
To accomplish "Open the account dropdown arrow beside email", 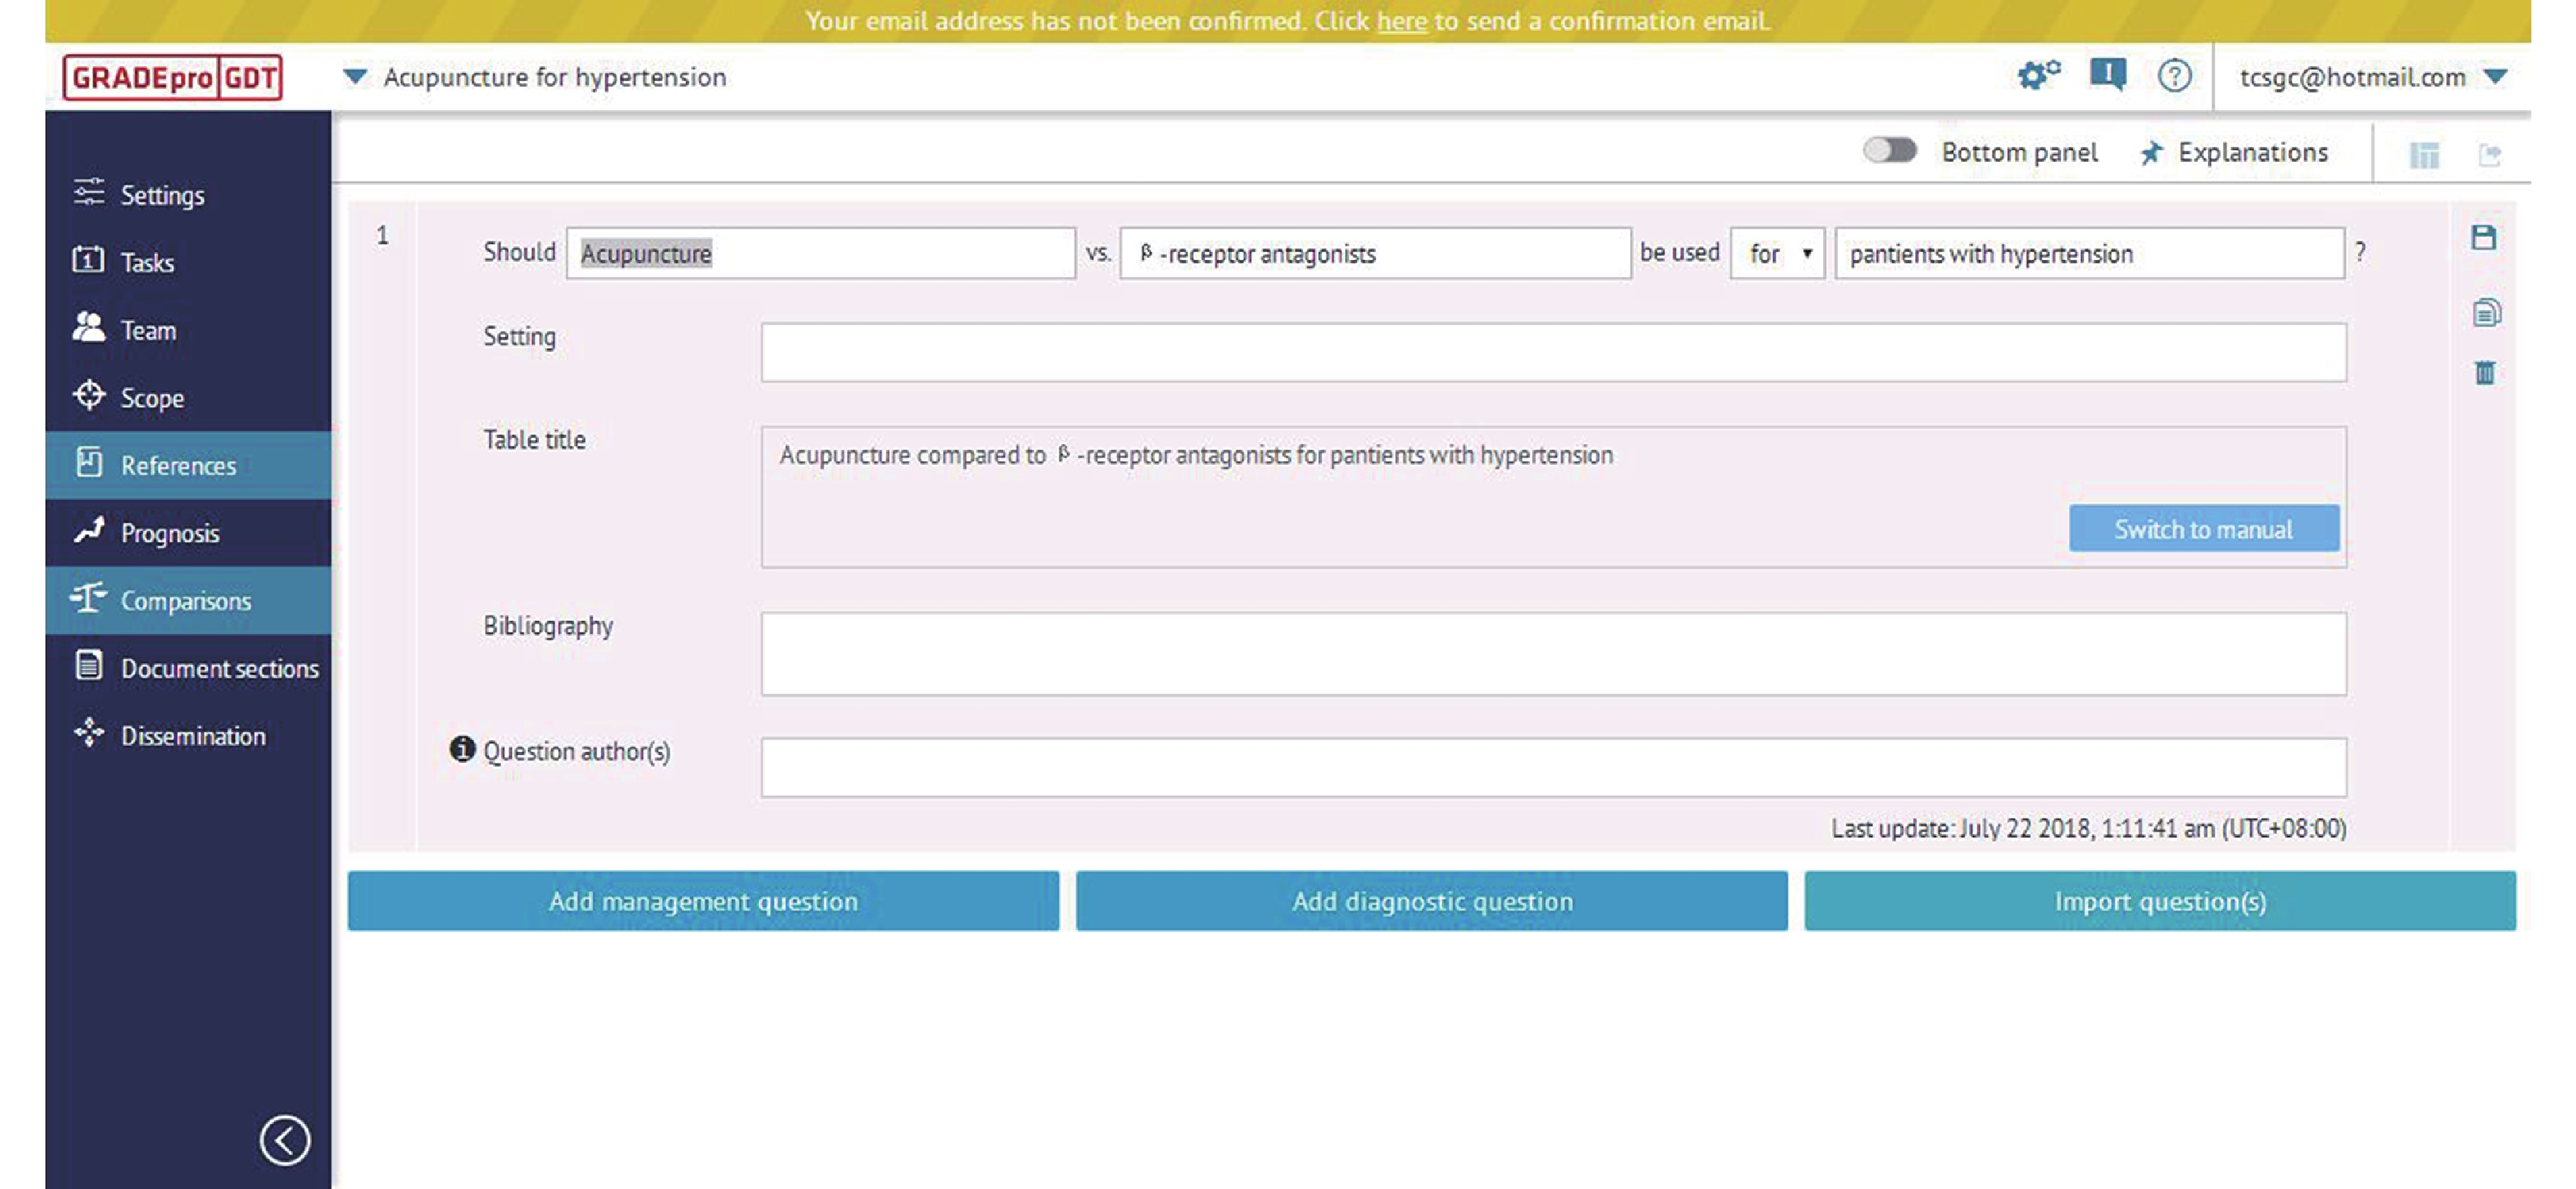I will [2494, 77].
